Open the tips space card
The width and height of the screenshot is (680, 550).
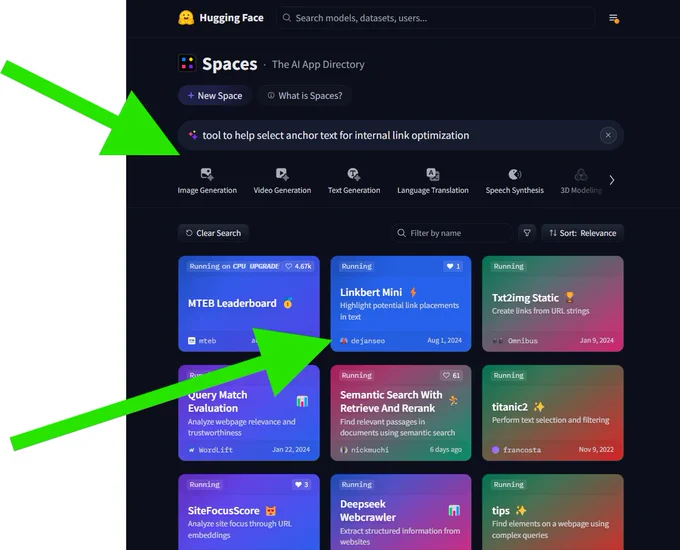point(553,512)
